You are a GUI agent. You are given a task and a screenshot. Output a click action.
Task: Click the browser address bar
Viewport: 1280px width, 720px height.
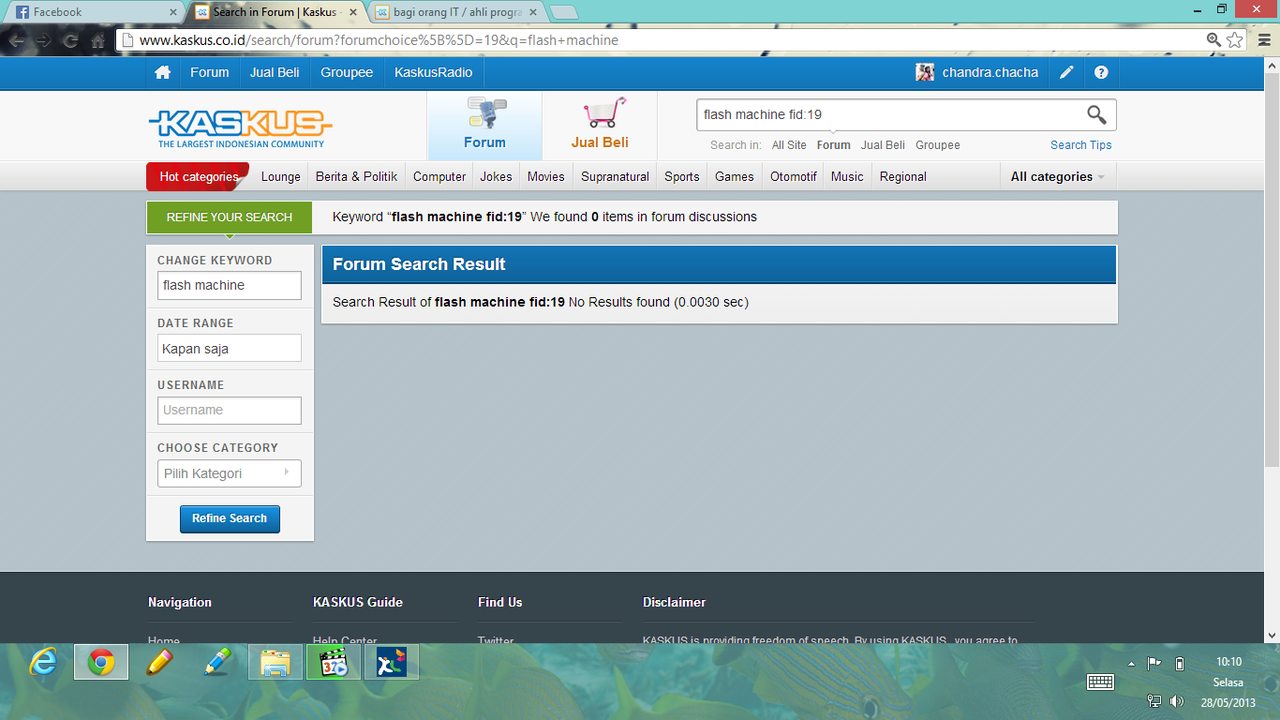pyautogui.click(x=660, y=41)
